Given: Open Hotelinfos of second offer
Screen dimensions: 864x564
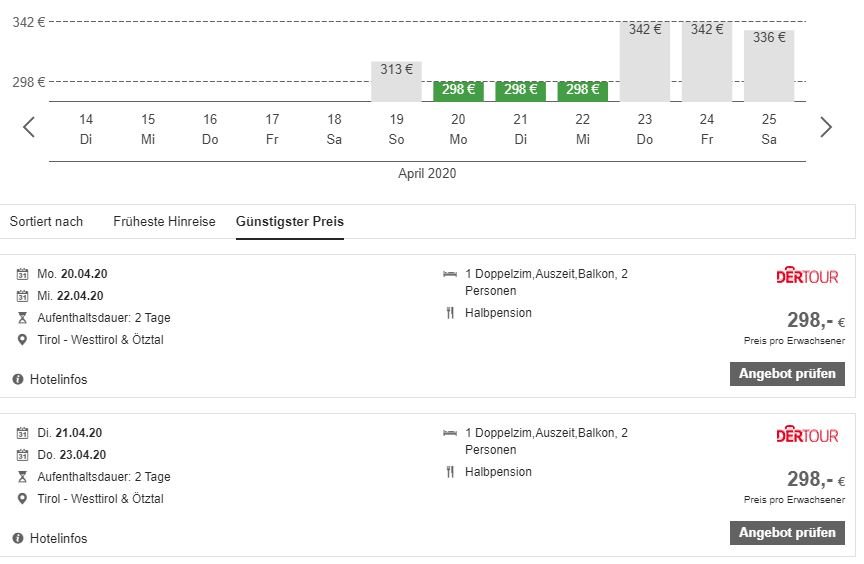Looking at the screenshot, I should click(58, 539).
